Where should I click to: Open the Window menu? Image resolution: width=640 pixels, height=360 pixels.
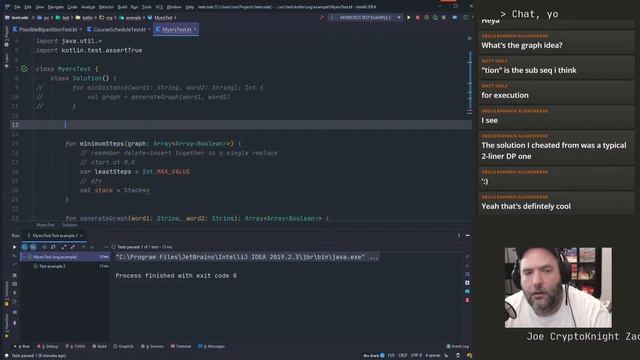click(x=174, y=7)
